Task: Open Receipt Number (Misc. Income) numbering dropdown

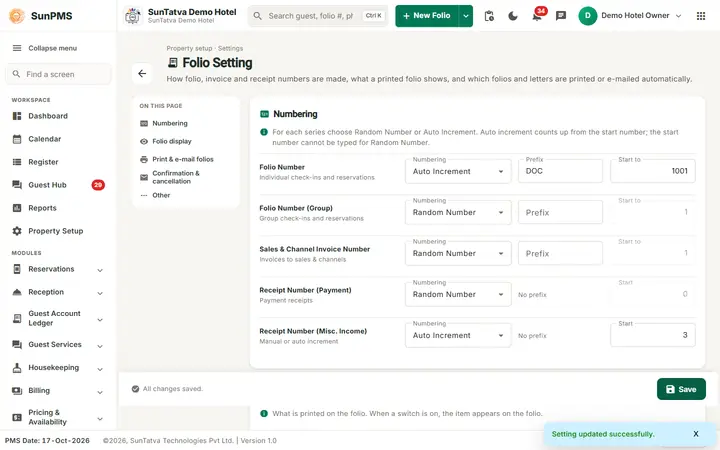Action: 458,335
